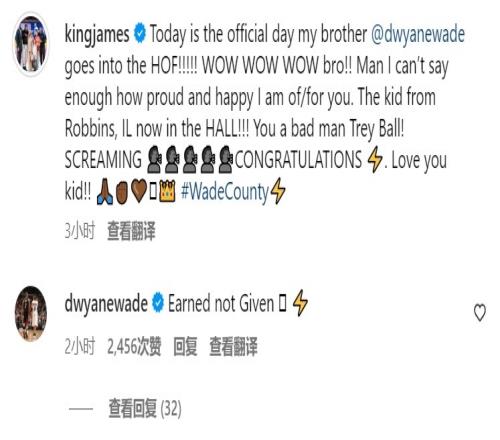Open the @dwyanewade mention link
This screenshot has width=500, height=440.
(x=418, y=34)
